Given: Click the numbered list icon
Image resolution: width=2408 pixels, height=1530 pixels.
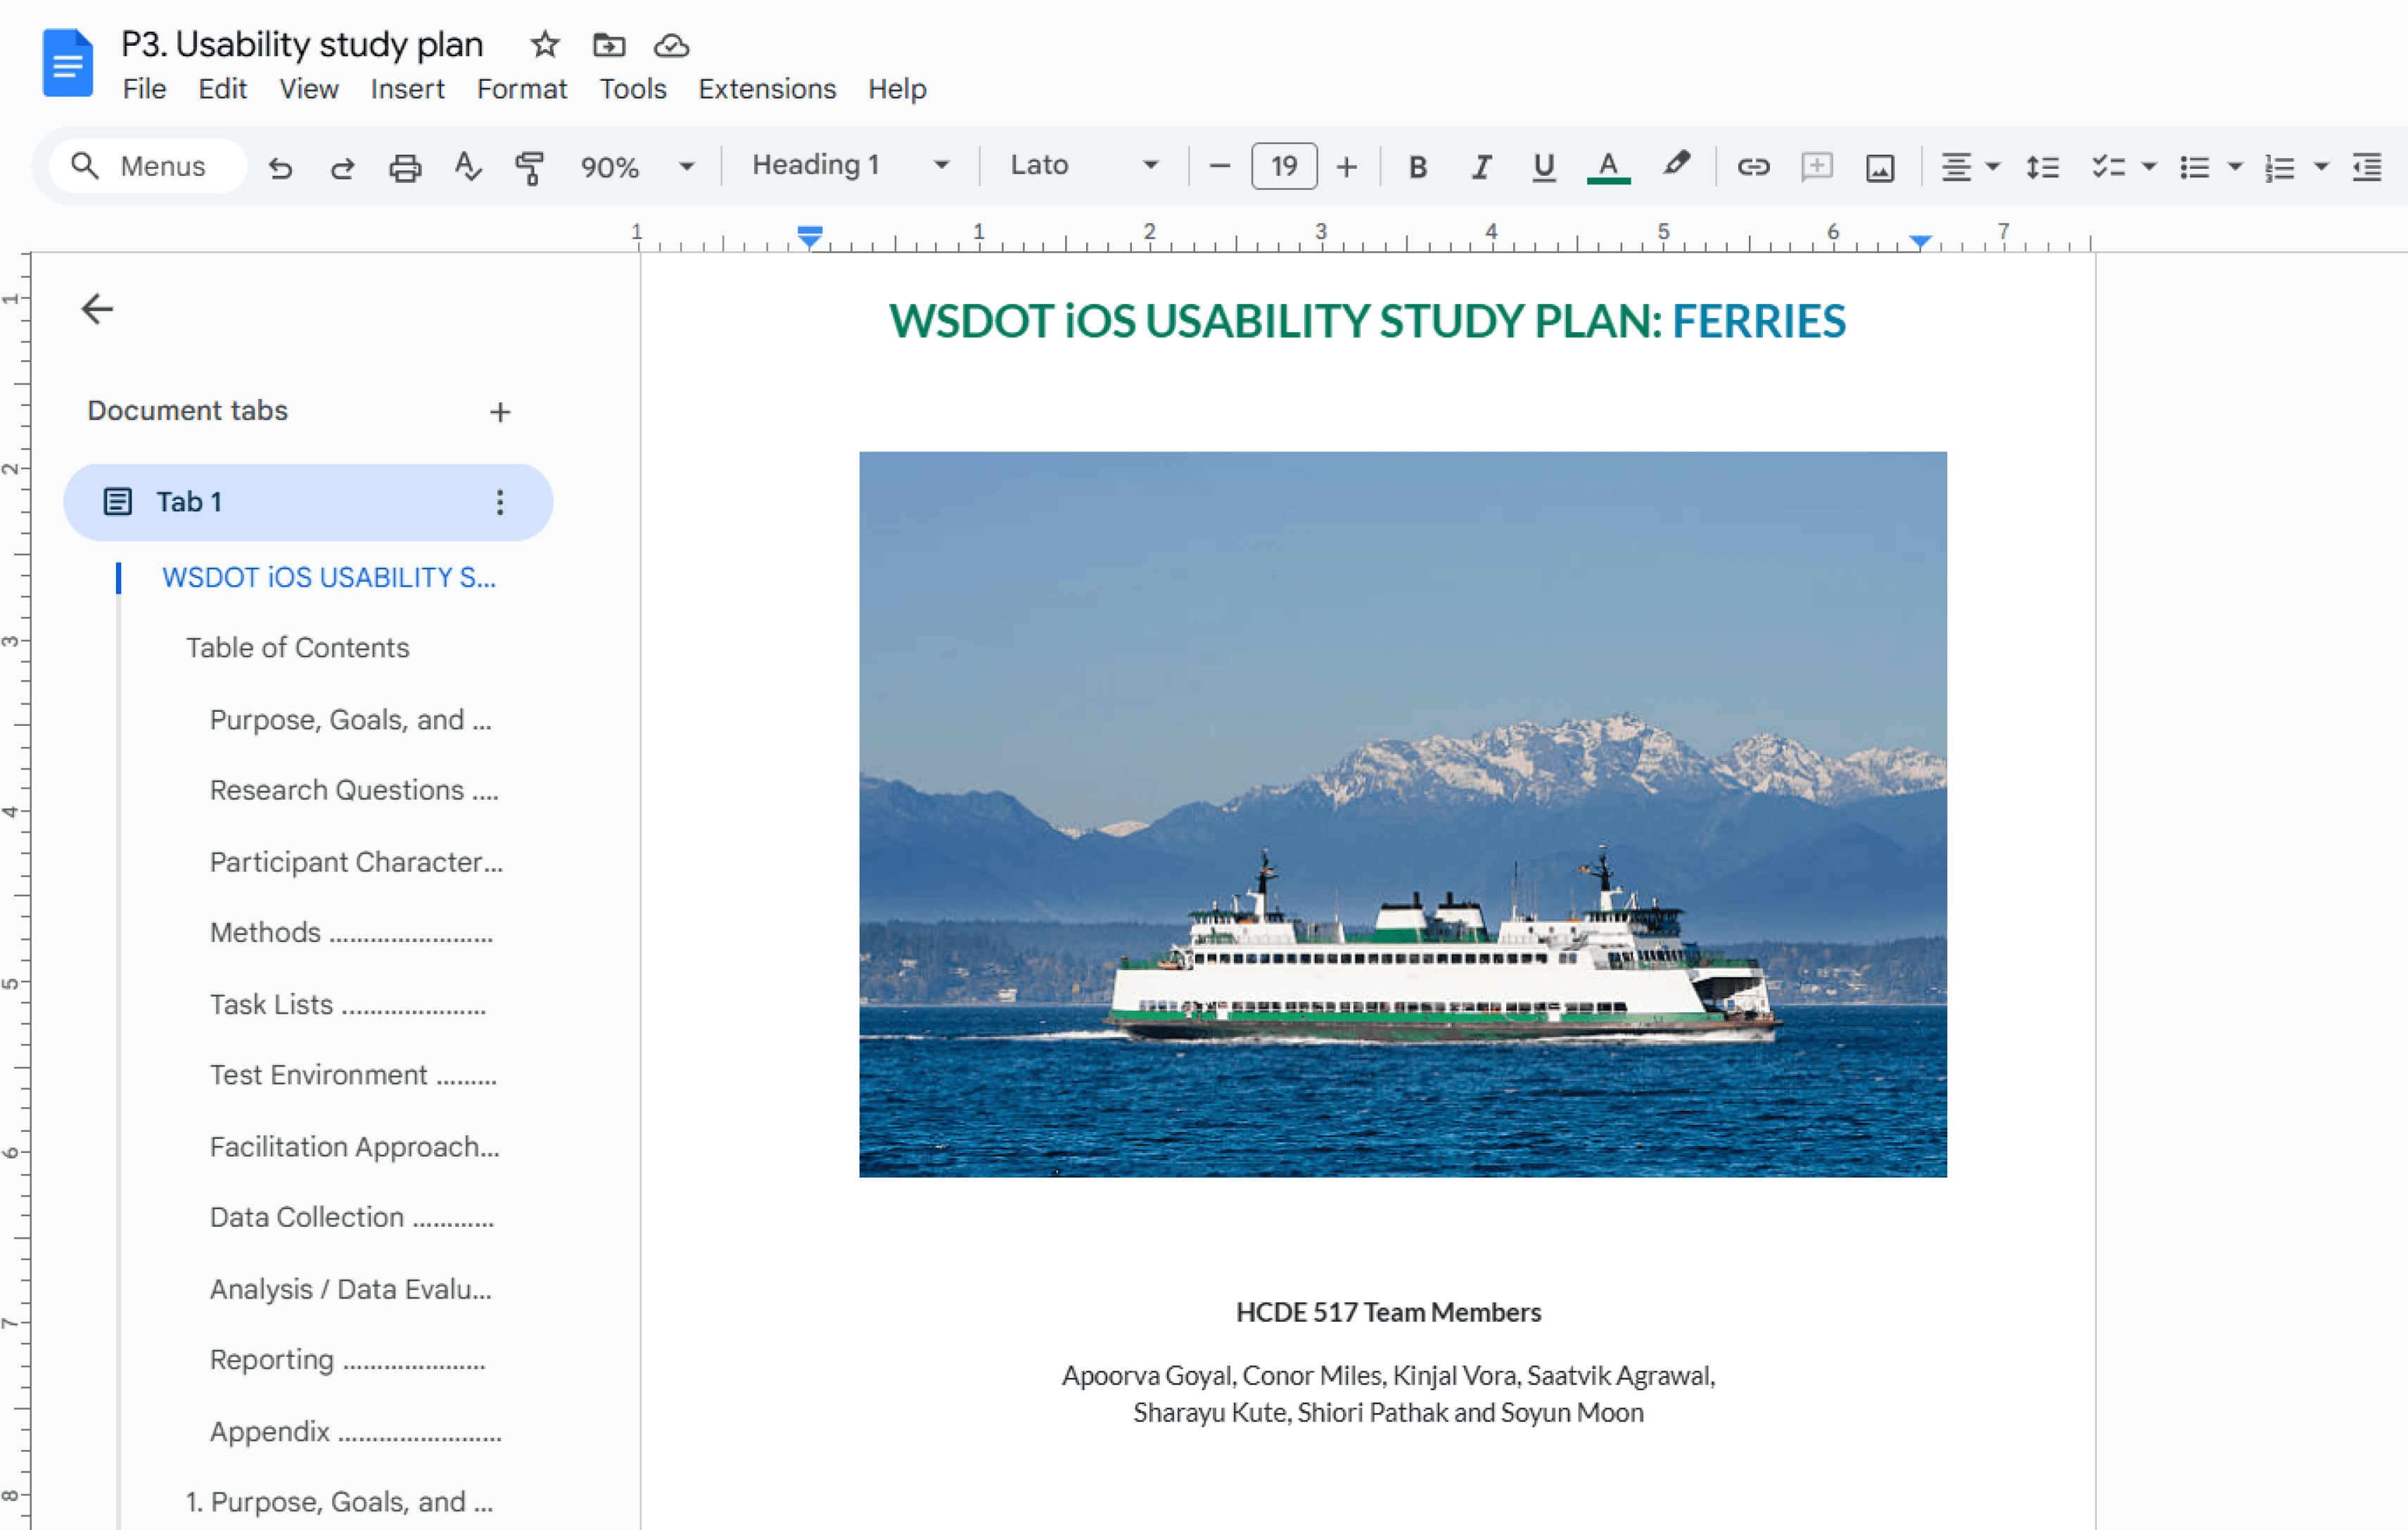Looking at the screenshot, I should pos(2280,167).
